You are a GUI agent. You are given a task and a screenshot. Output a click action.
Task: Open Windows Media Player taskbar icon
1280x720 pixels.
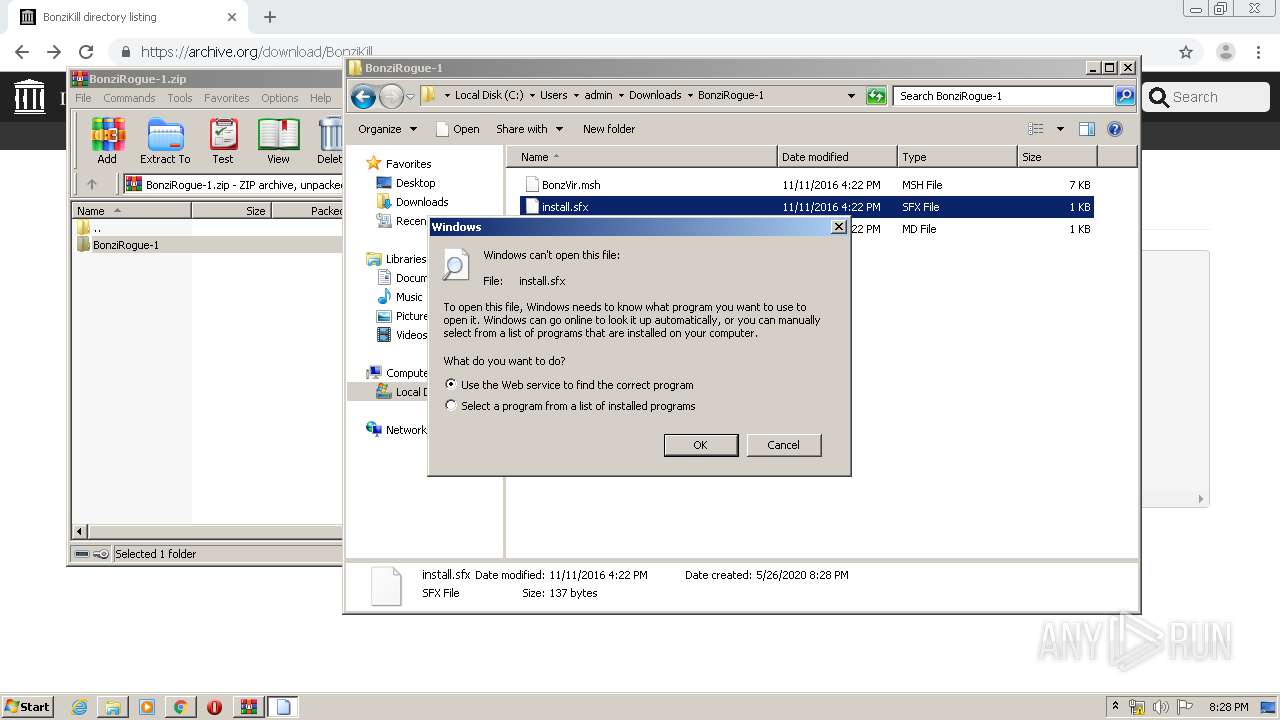click(147, 707)
